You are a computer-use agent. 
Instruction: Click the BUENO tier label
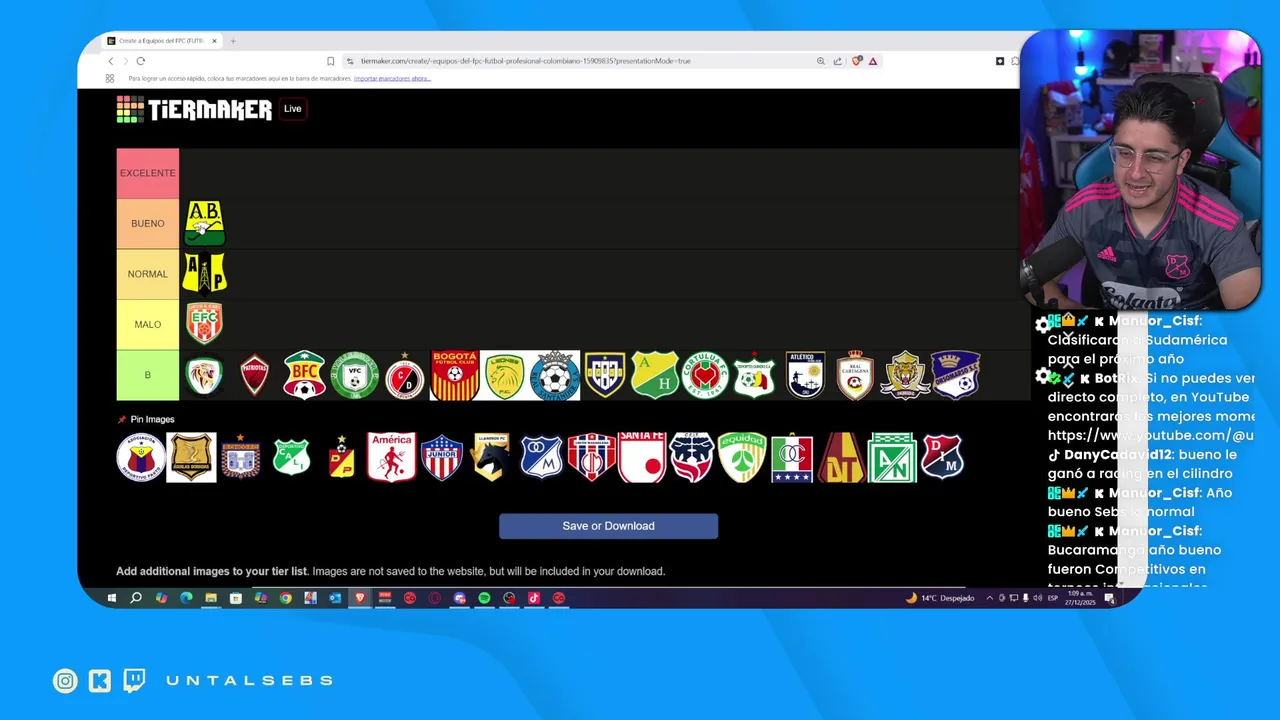pos(147,223)
